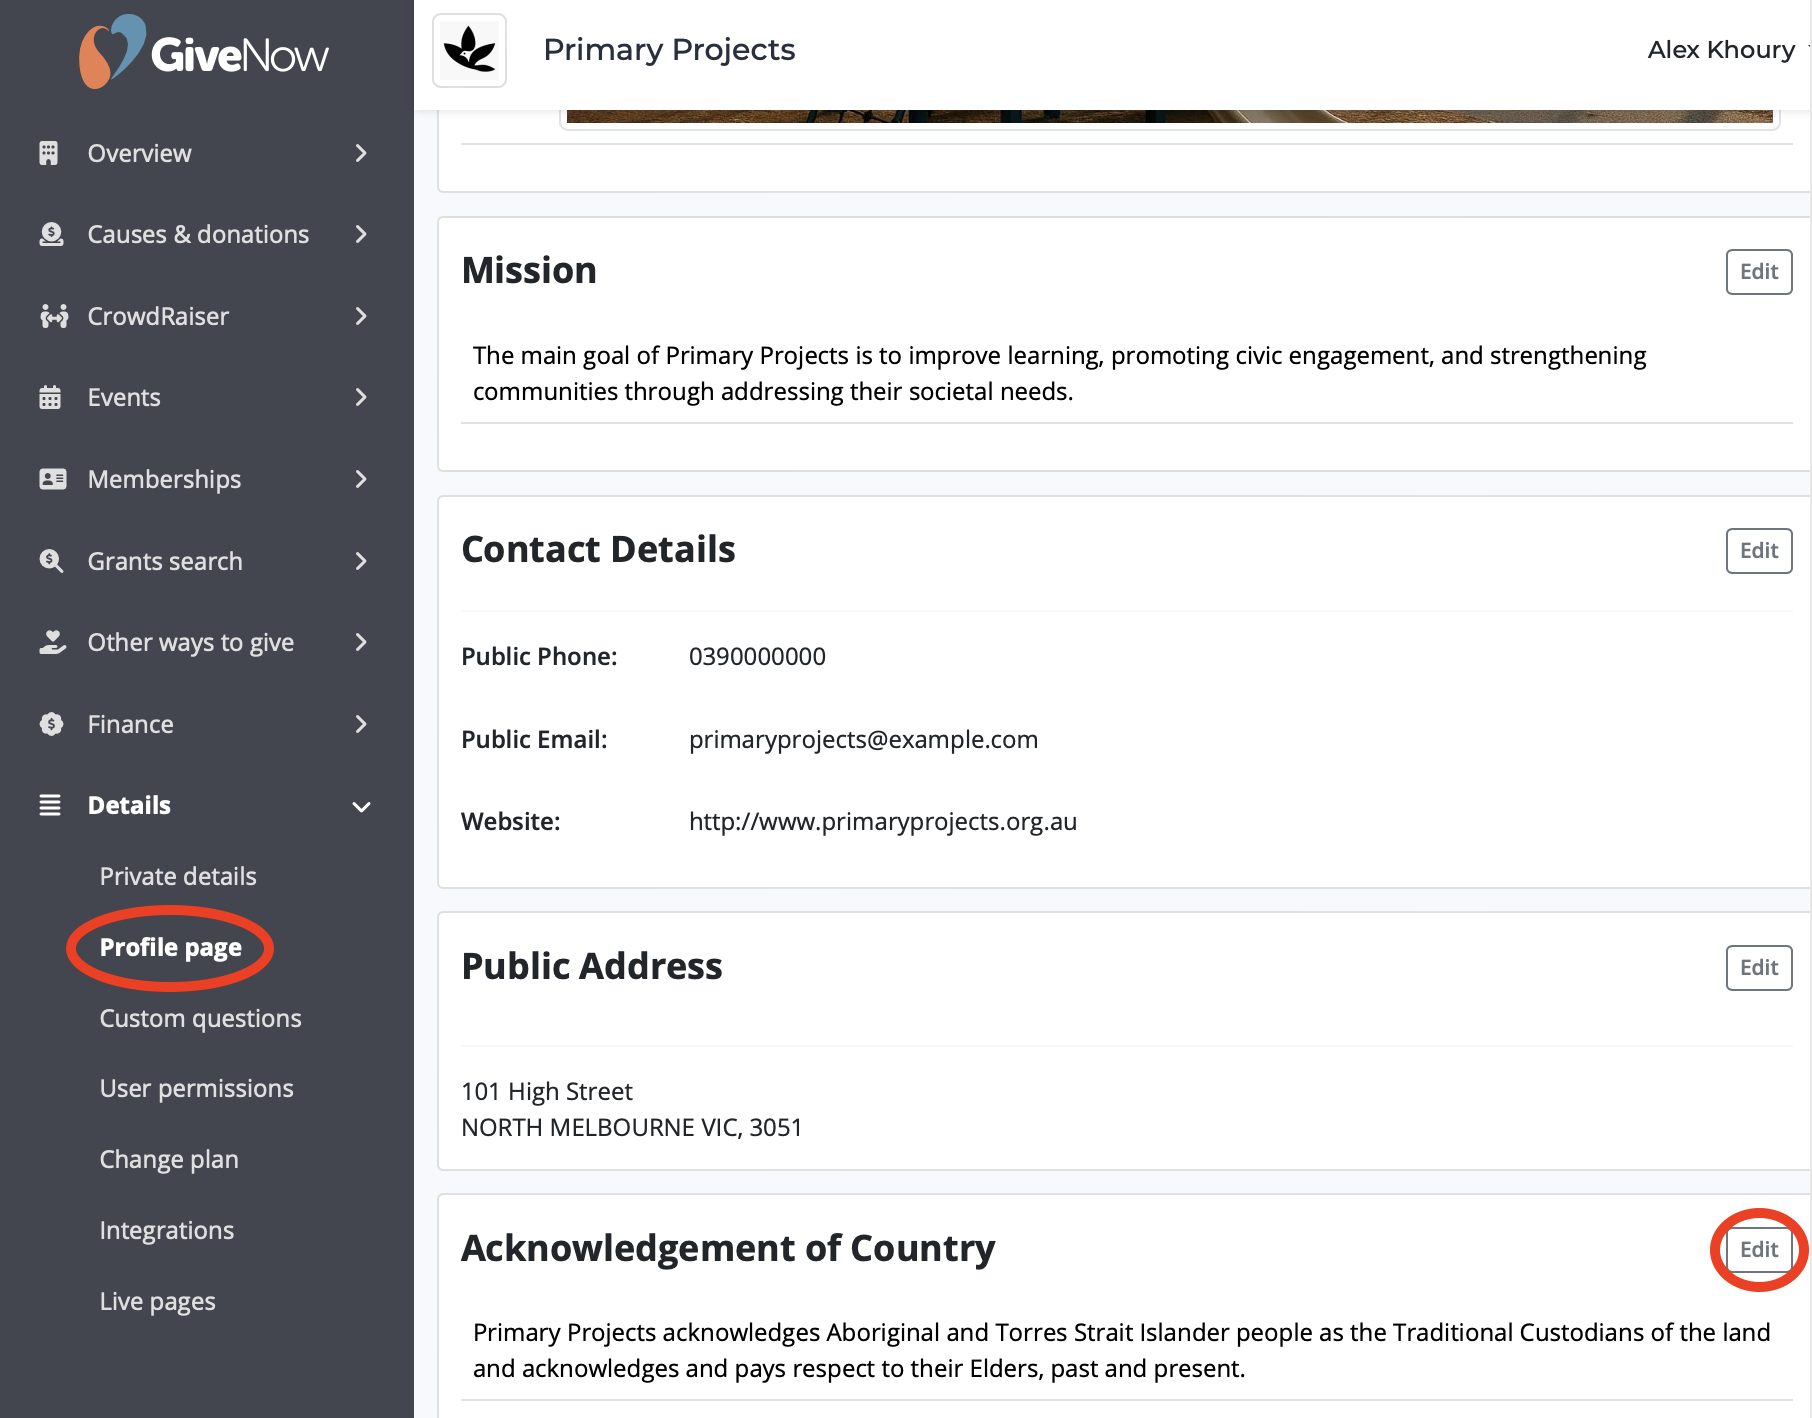The height and width of the screenshot is (1418, 1812).
Task: Expand the Overview chevron arrow
Action: [x=361, y=153]
